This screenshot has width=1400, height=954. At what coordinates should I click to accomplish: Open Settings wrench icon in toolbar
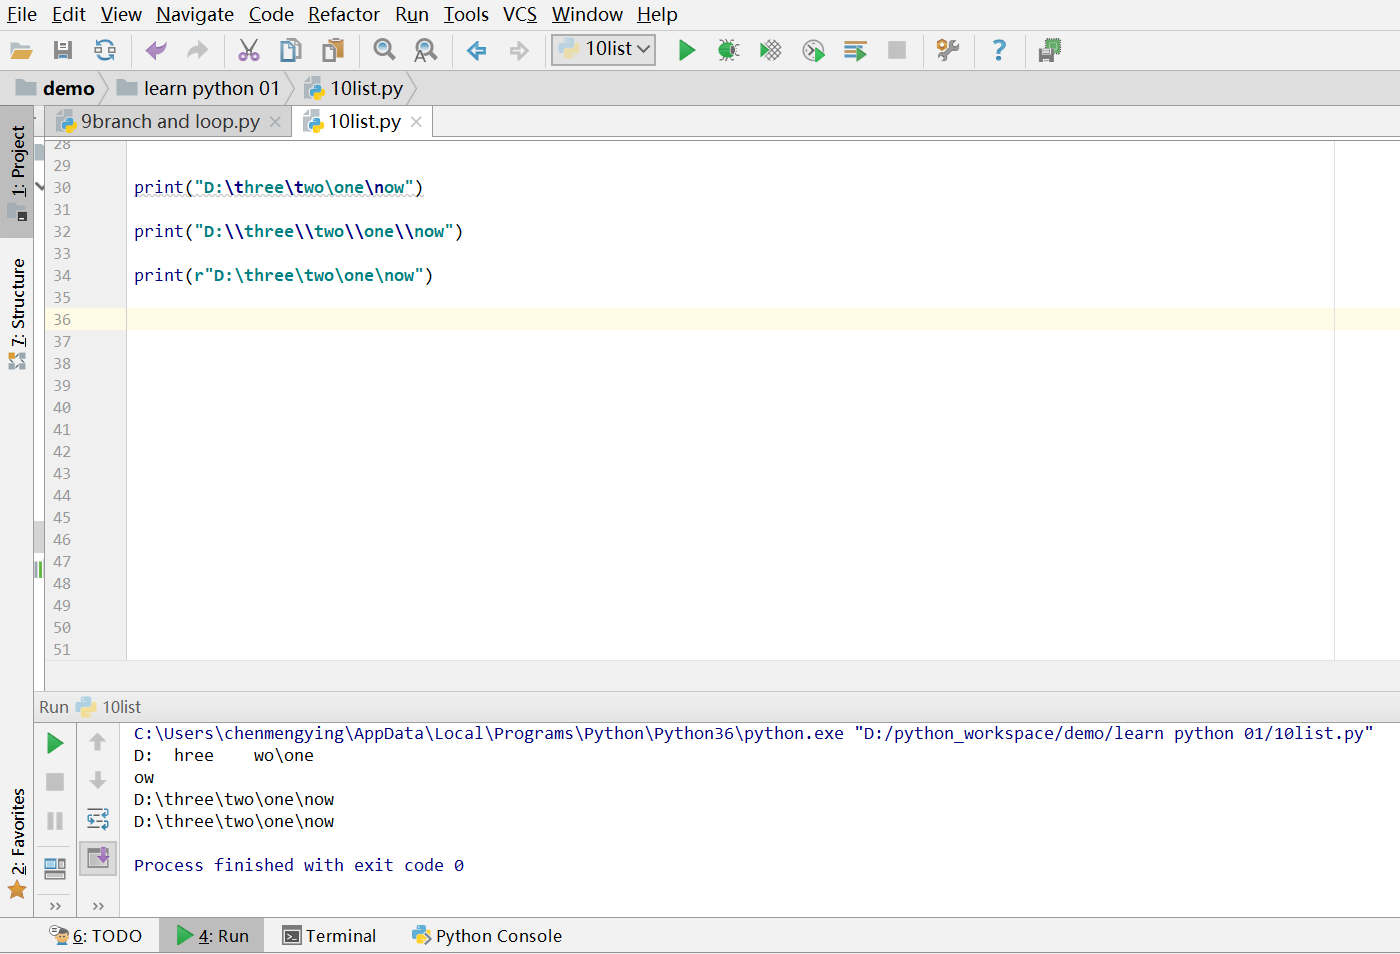coord(947,50)
